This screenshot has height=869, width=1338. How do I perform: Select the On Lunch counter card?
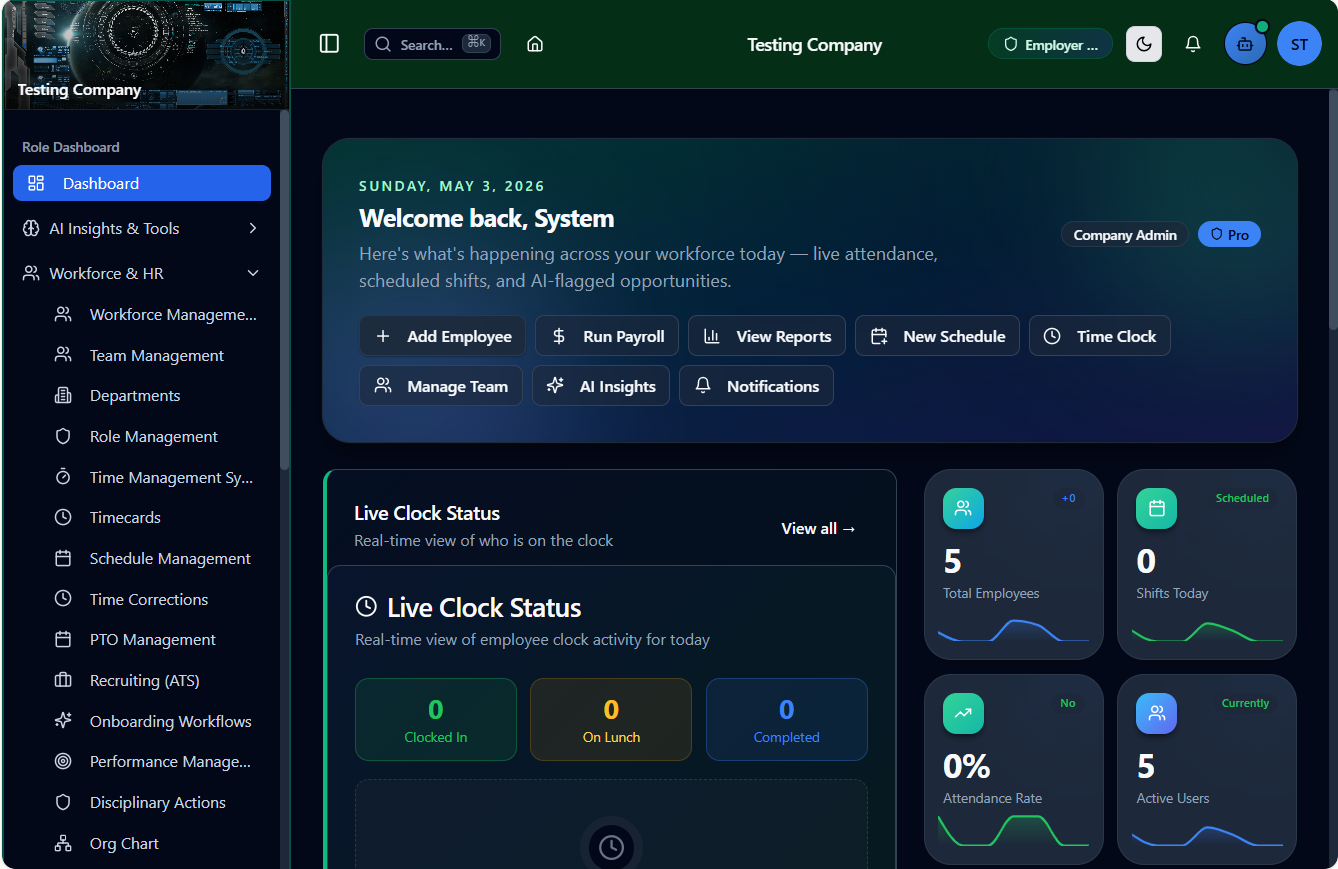(611, 720)
